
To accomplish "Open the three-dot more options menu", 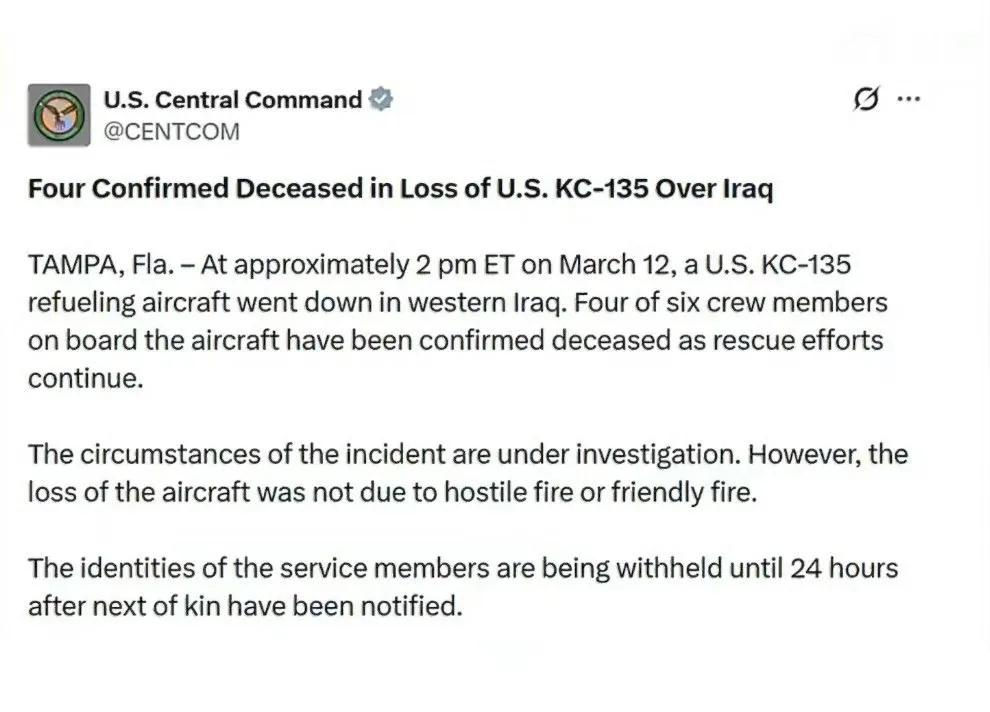I will pos(908,99).
